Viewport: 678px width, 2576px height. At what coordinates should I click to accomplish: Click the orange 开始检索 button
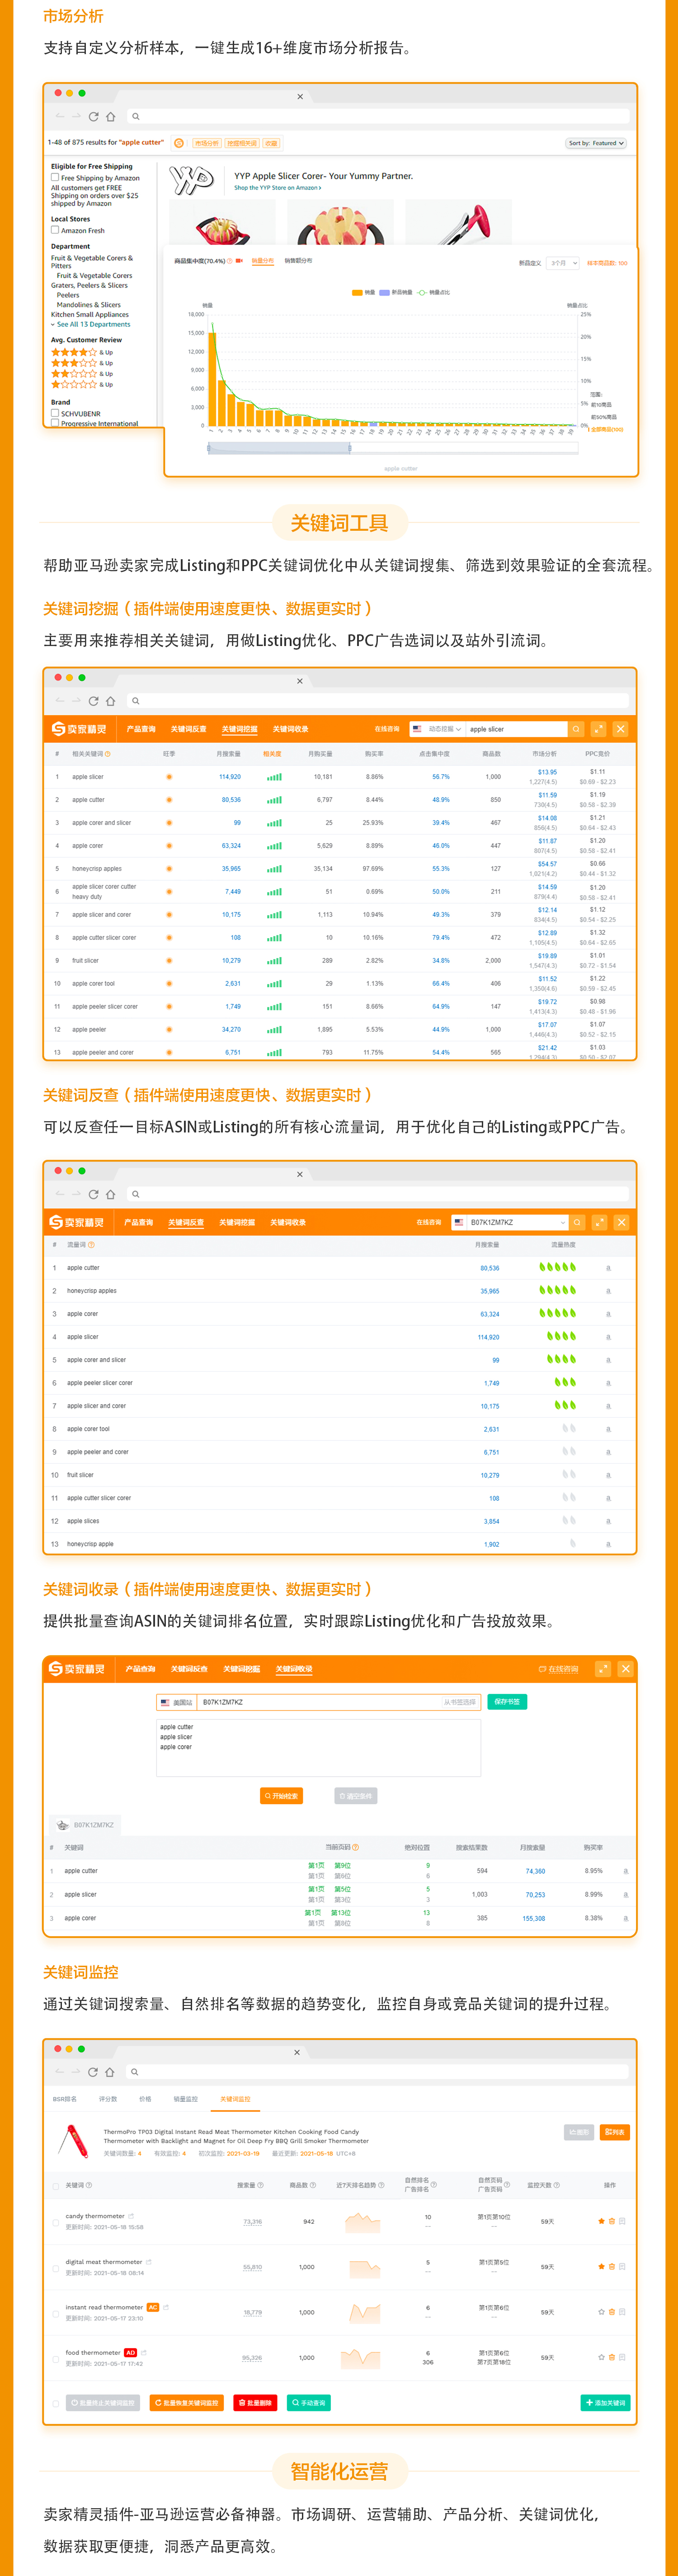[281, 1796]
